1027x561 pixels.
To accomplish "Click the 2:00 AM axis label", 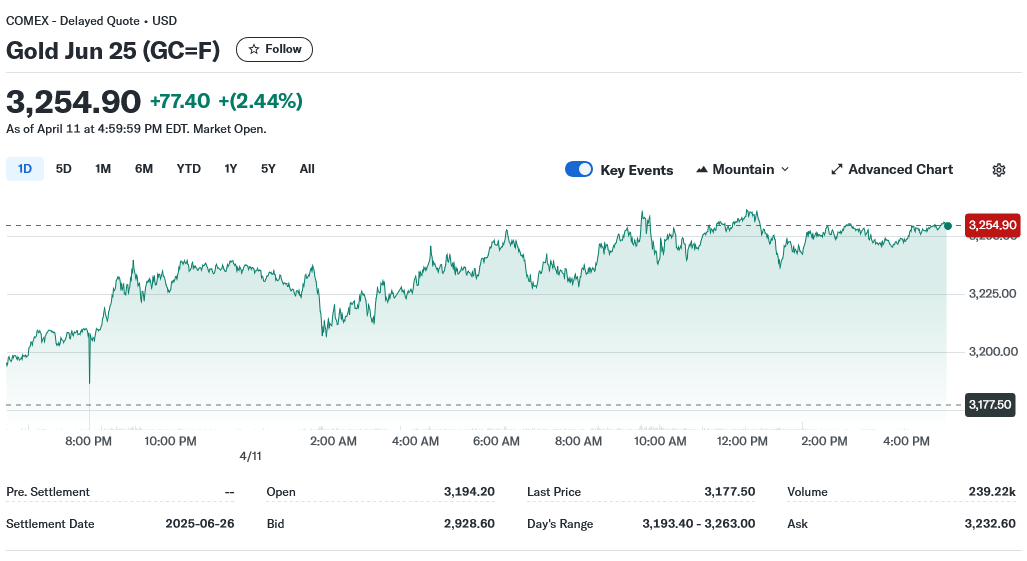I will [x=333, y=441].
